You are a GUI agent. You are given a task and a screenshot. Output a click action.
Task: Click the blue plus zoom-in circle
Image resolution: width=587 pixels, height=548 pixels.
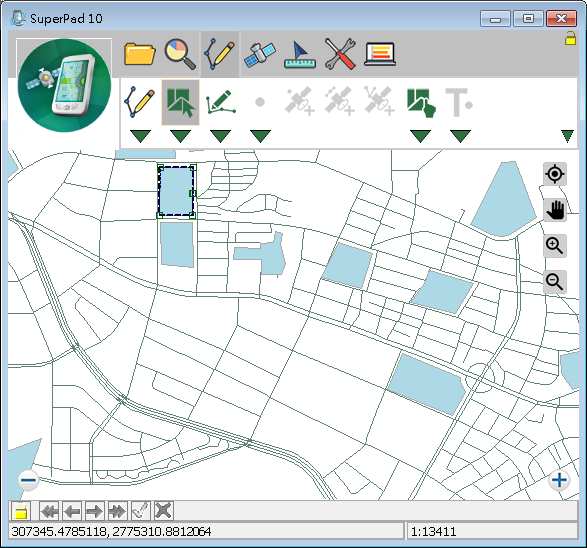(x=559, y=480)
